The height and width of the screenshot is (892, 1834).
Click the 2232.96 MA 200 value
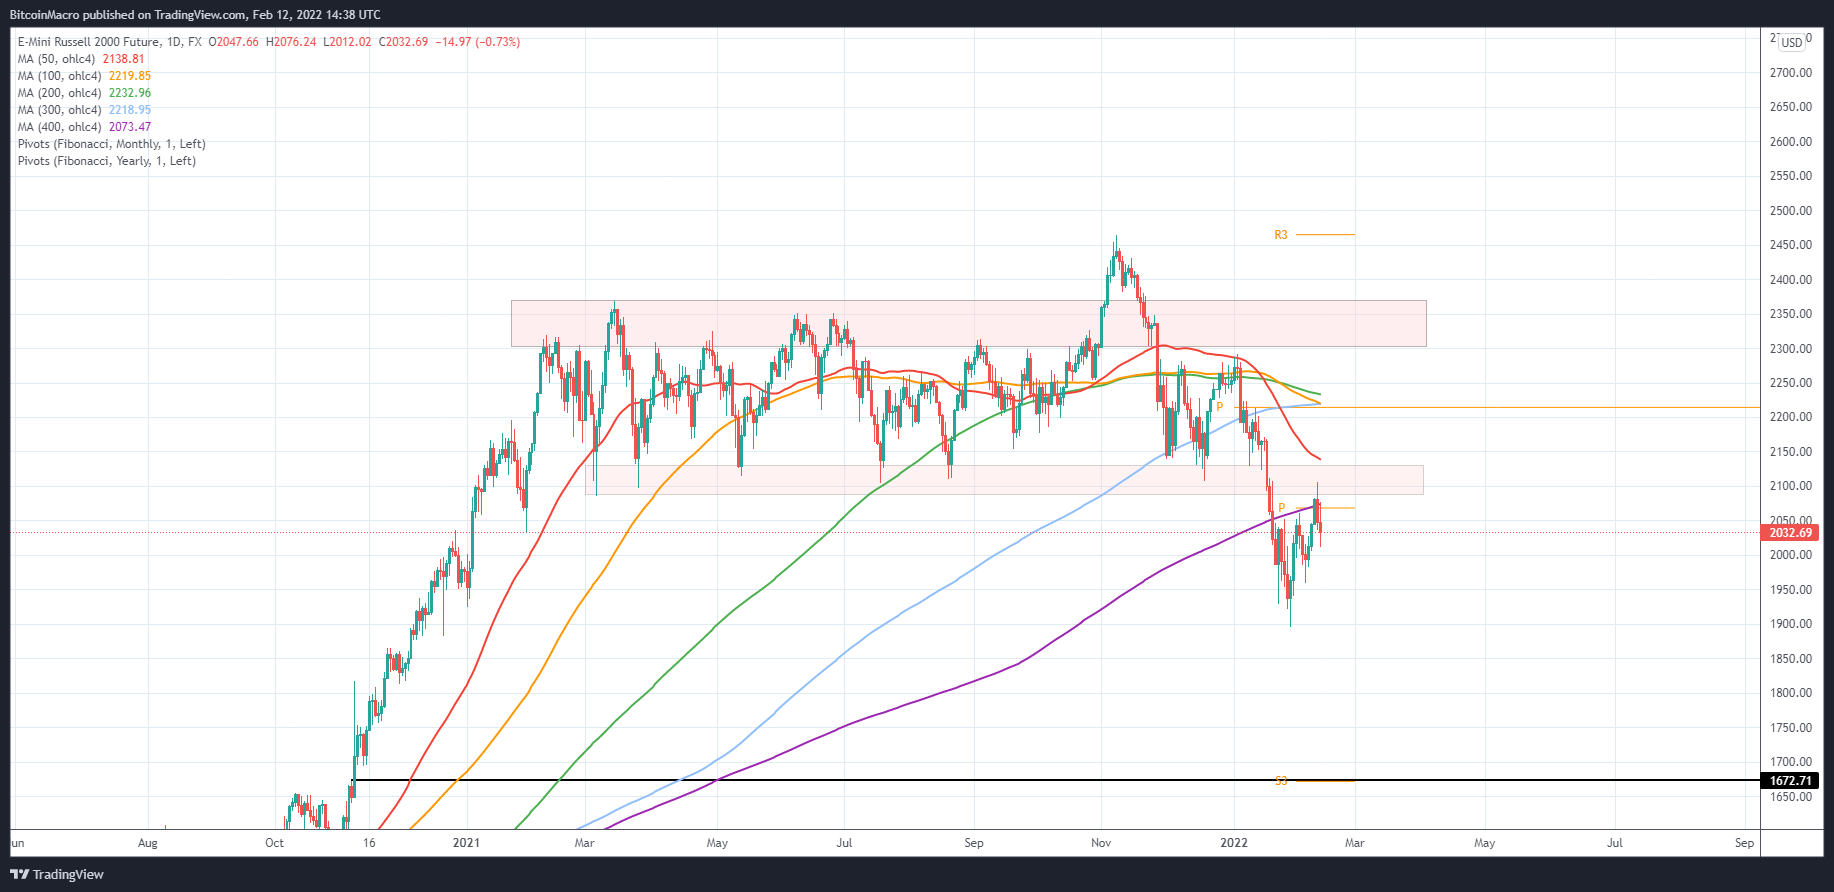[130, 93]
